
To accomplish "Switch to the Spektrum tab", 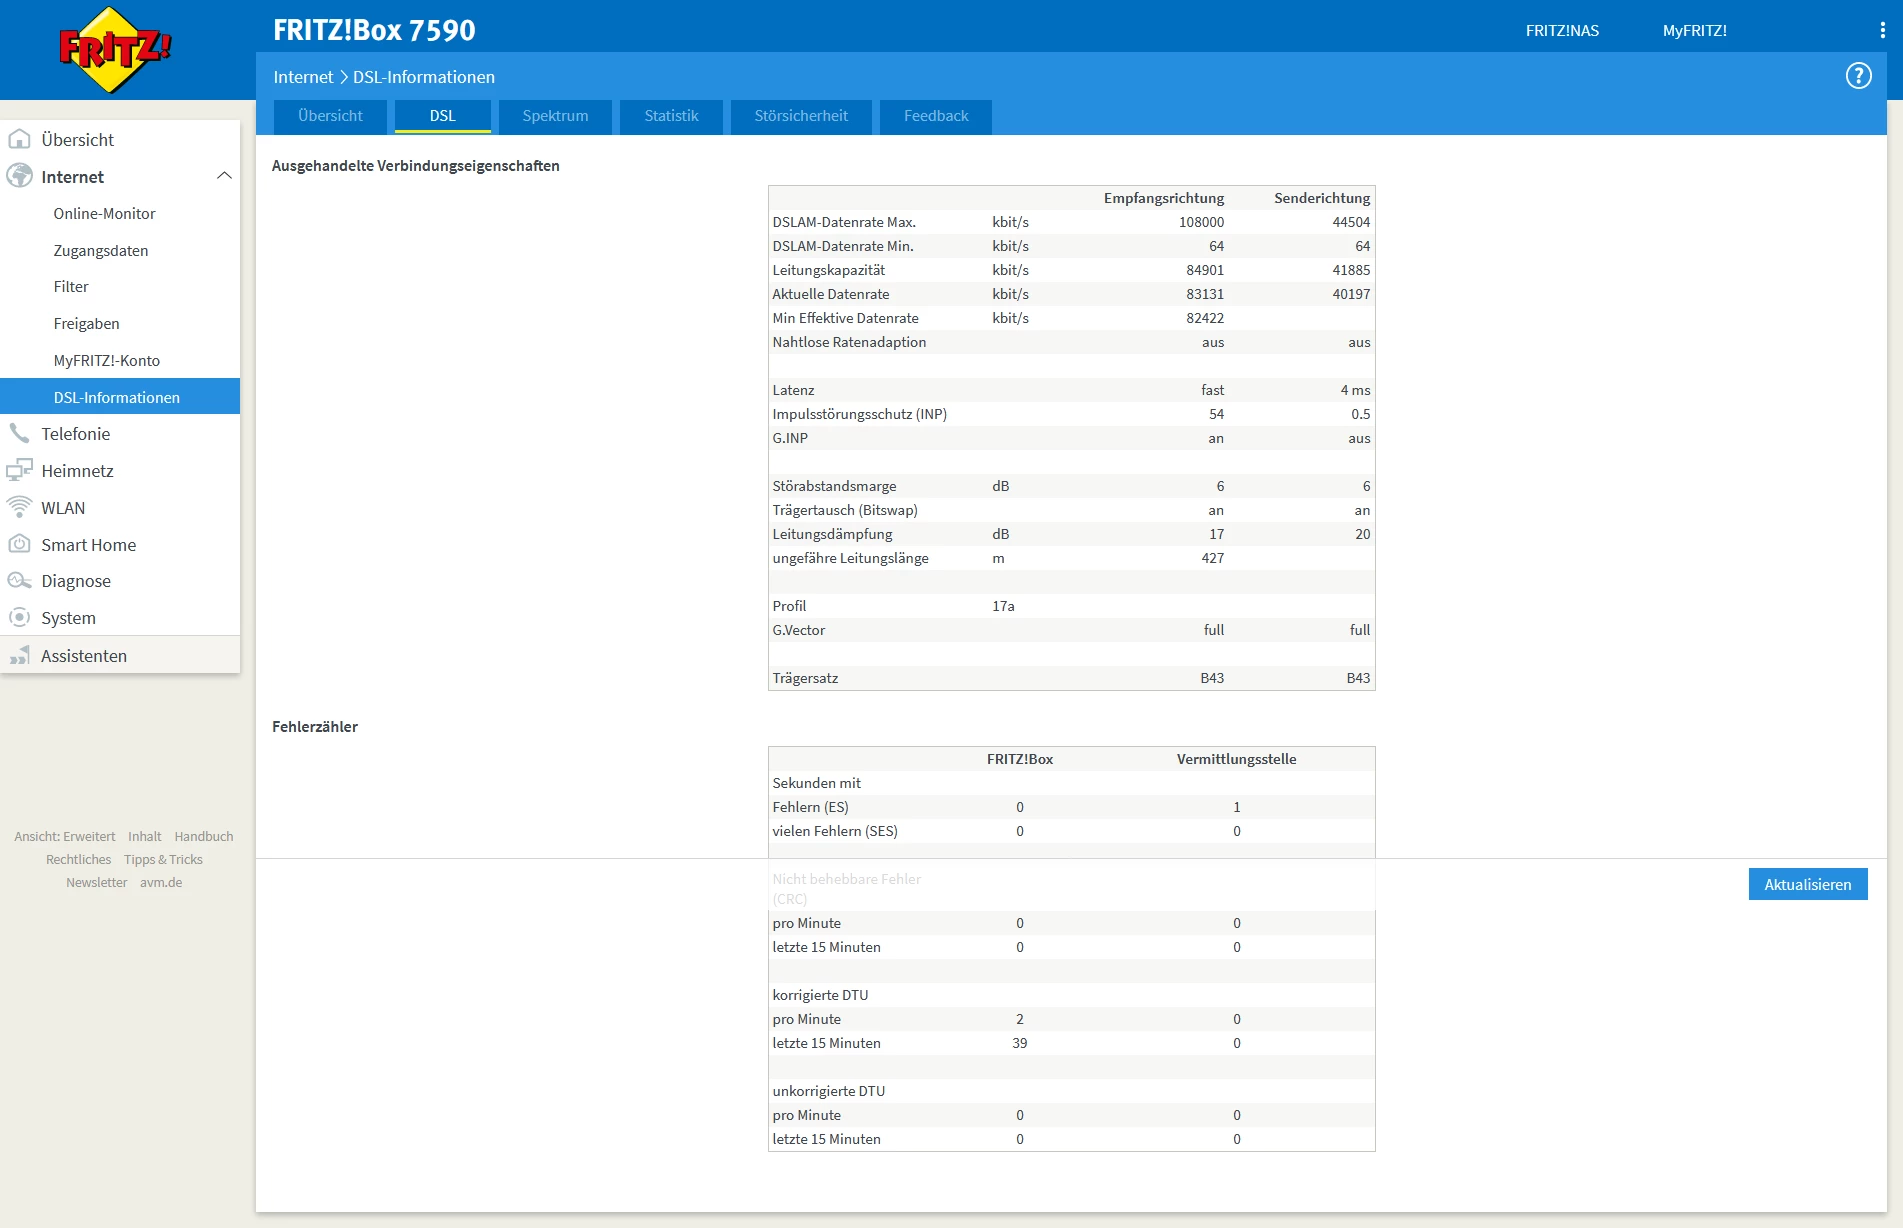I will point(555,116).
